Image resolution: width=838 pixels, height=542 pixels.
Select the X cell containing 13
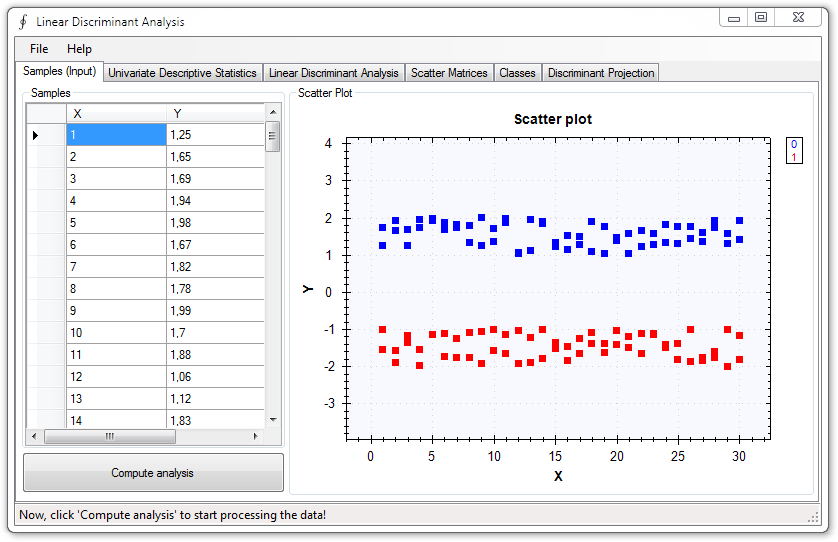117,399
